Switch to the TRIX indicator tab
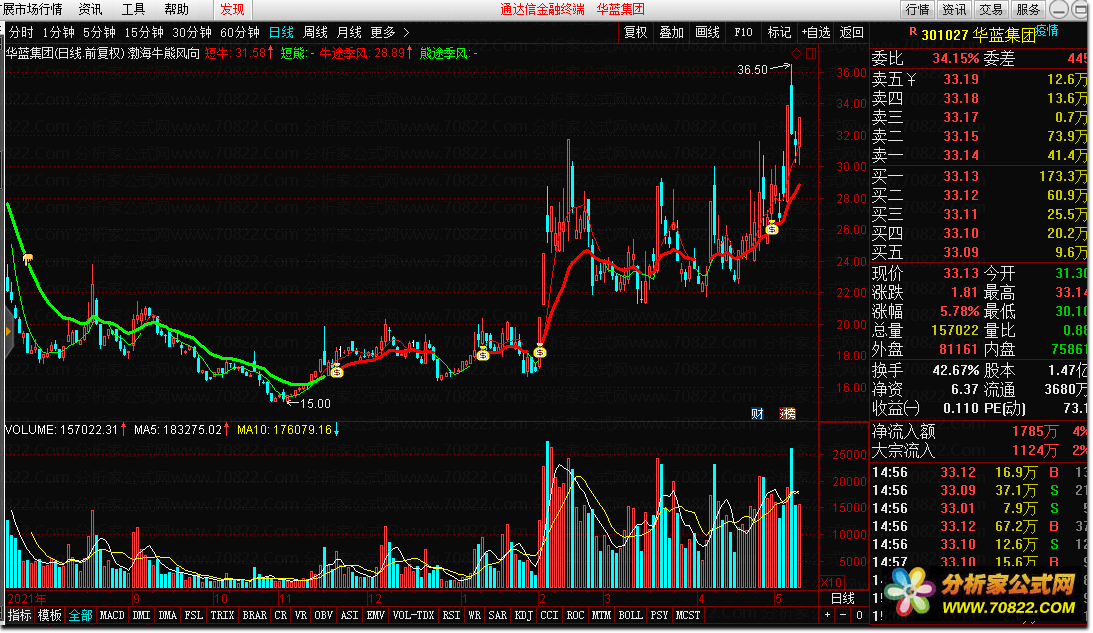Image resolution: width=1093 pixels, height=633 pixels. pyautogui.click(x=222, y=615)
